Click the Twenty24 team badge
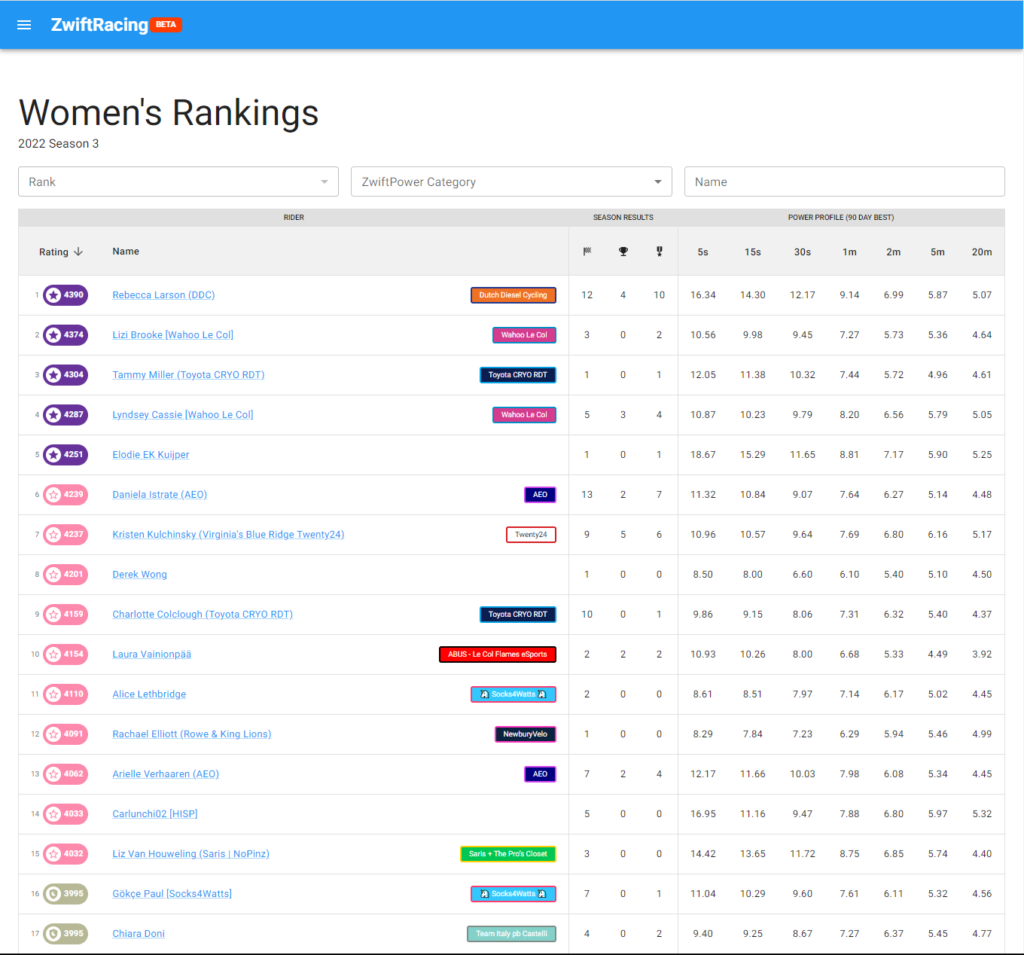The width and height of the screenshot is (1024, 955). 531,535
